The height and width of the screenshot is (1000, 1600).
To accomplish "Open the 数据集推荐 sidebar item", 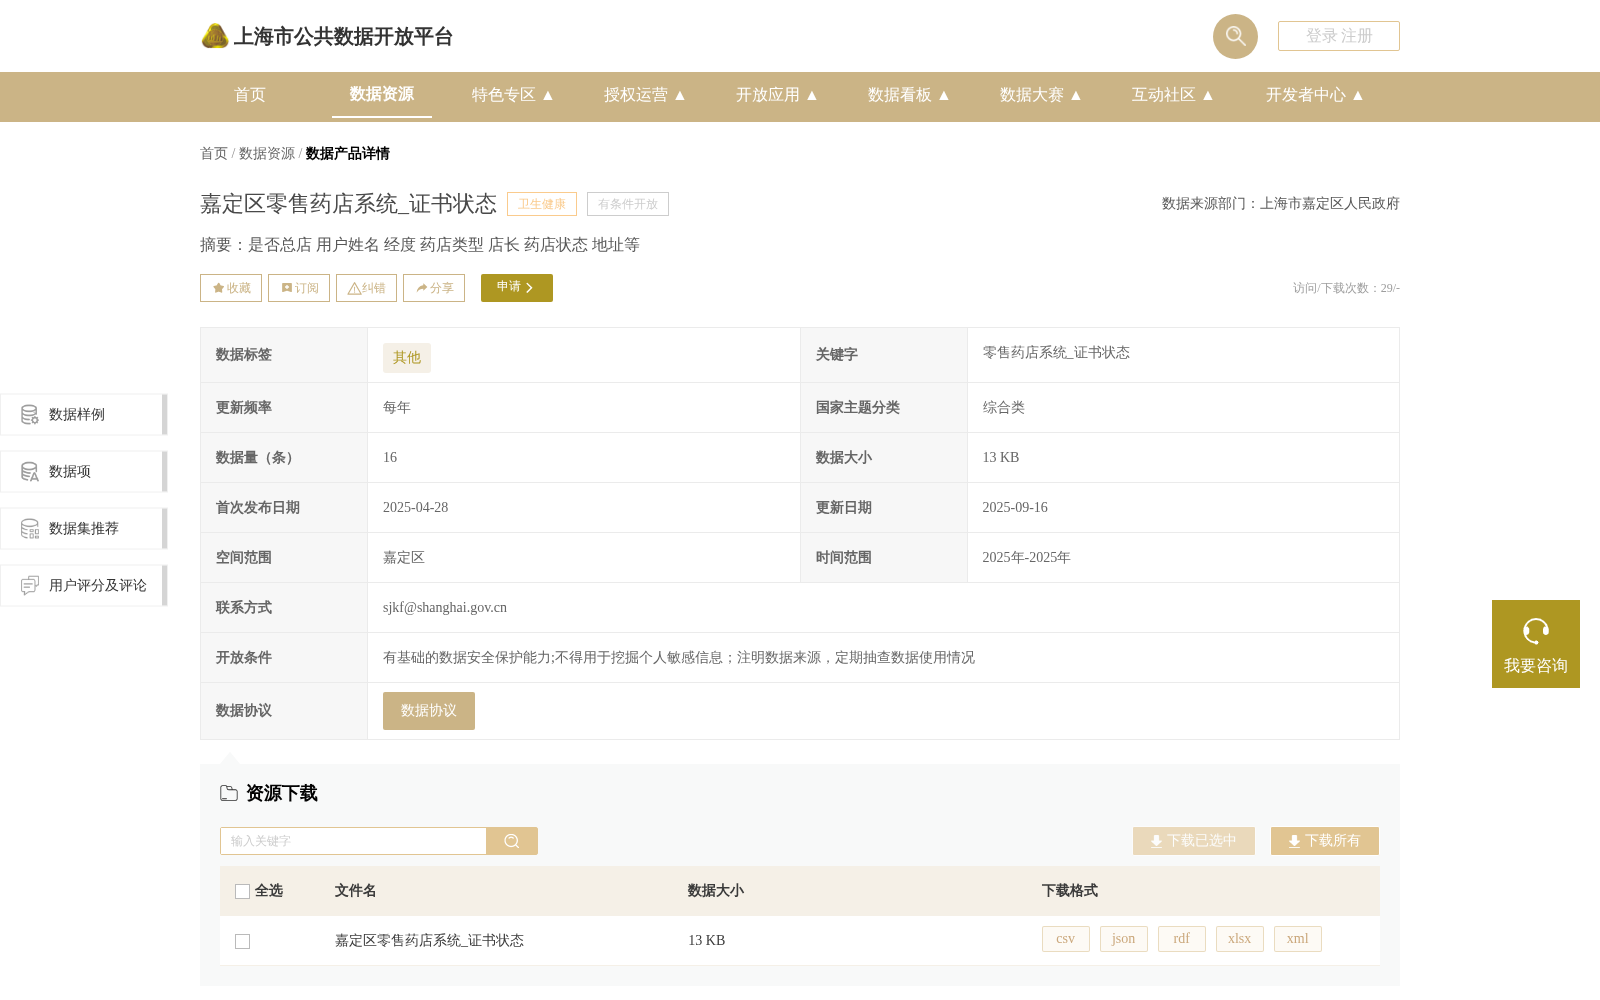I will coord(83,528).
